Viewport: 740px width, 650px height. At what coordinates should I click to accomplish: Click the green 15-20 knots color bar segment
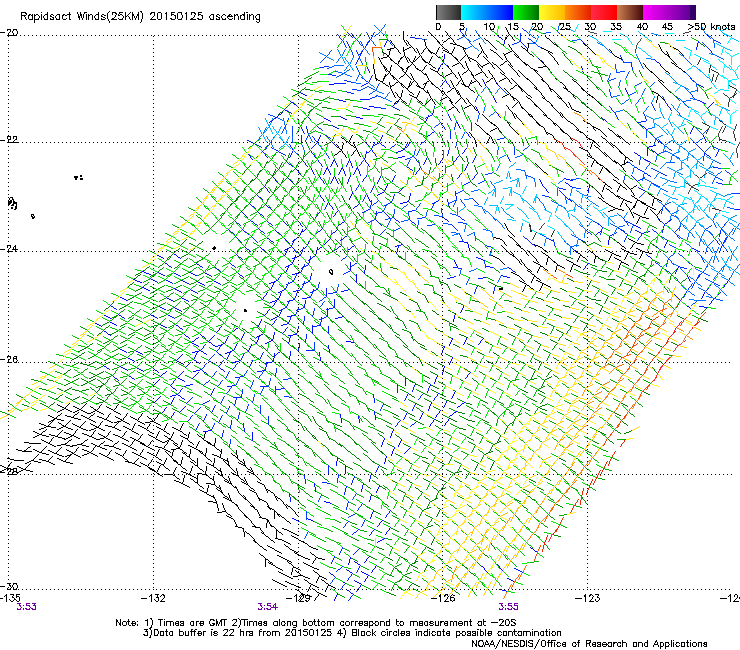[x=526, y=12]
